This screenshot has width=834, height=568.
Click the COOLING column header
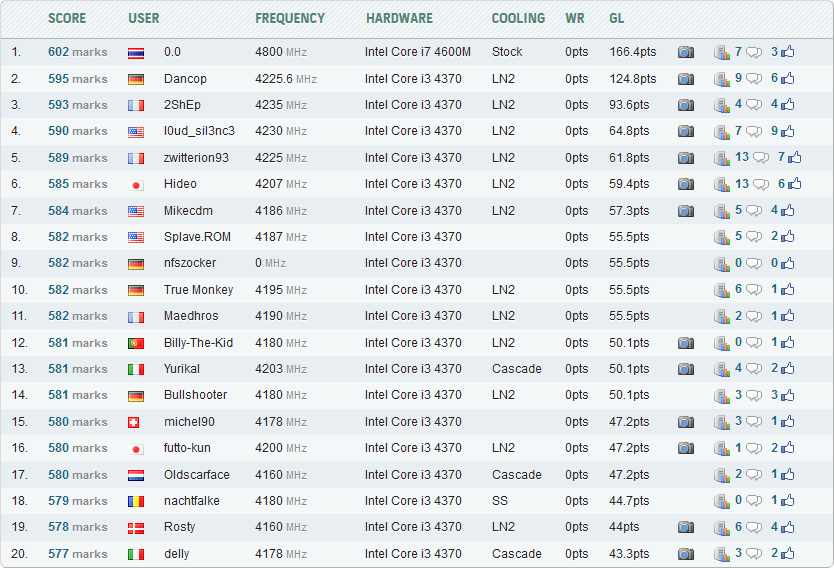click(518, 18)
